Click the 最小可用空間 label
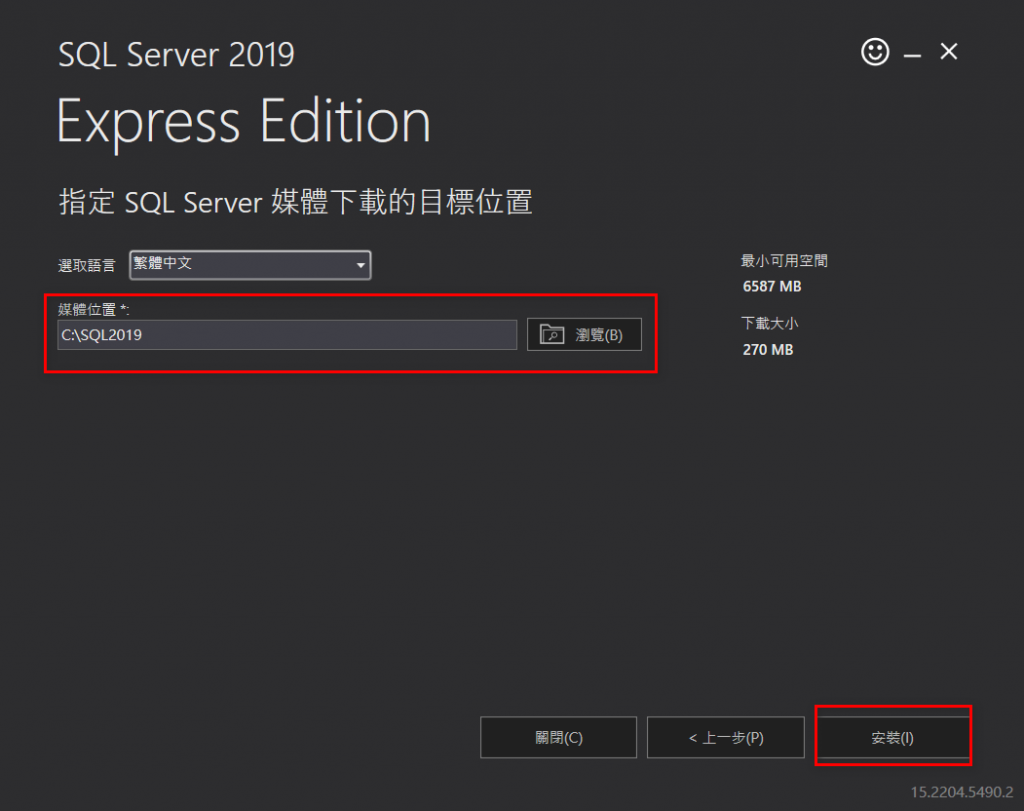The height and width of the screenshot is (811, 1024). click(x=784, y=261)
